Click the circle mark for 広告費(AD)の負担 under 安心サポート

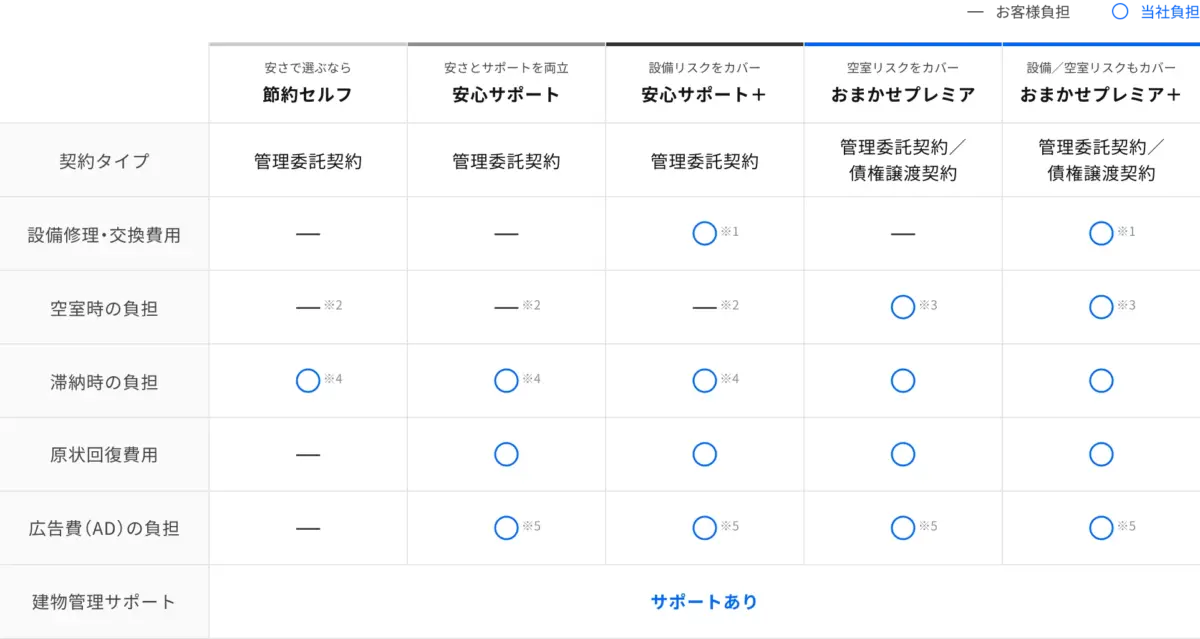click(506, 528)
